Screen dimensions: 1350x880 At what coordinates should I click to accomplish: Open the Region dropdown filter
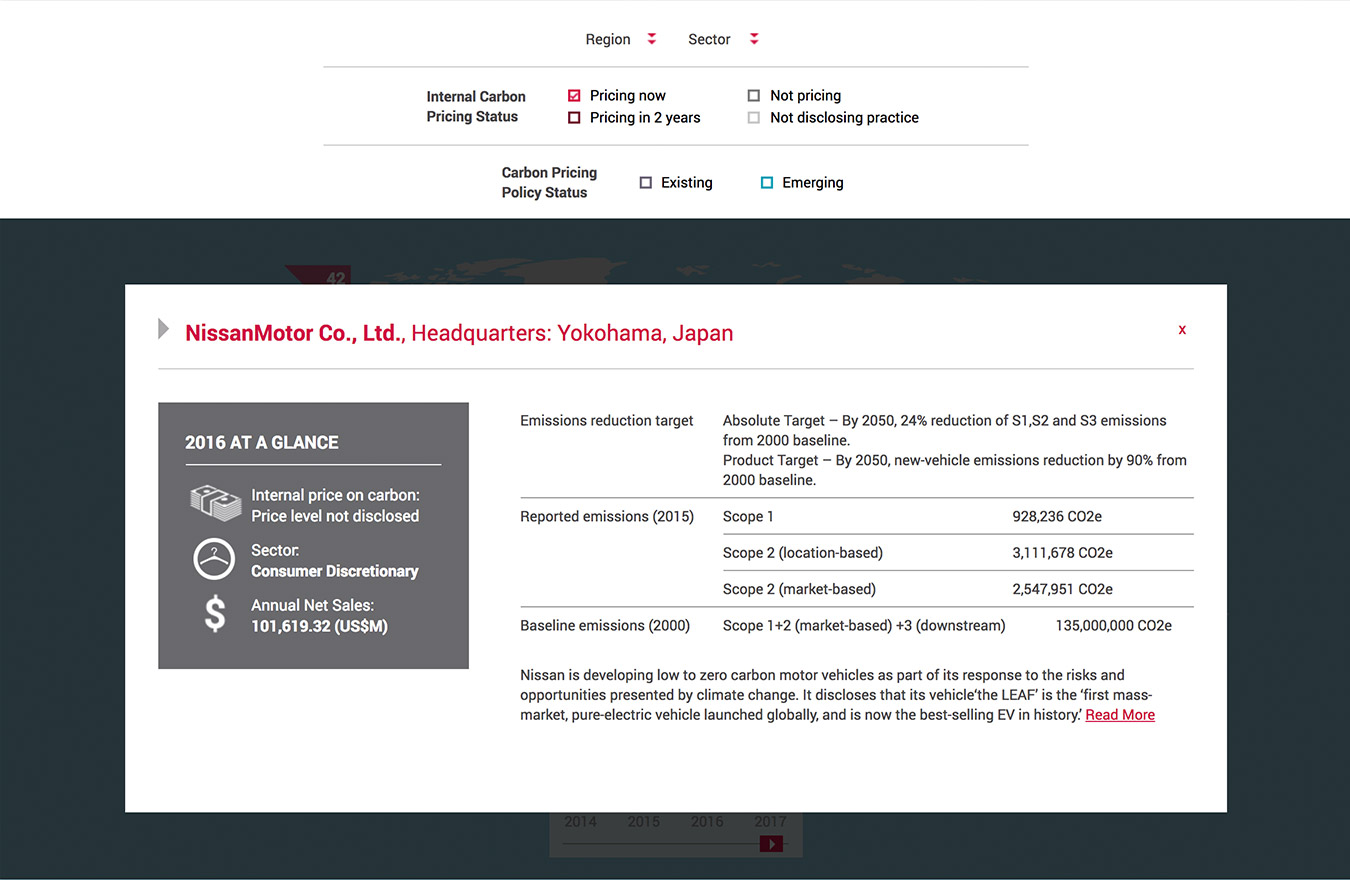621,39
